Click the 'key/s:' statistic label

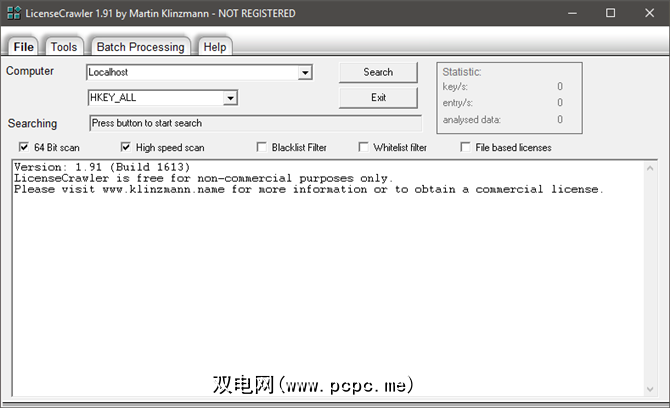pos(455,87)
